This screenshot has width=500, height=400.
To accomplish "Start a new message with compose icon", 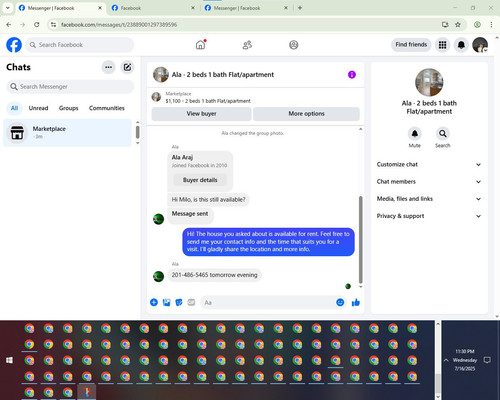I will [127, 67].
